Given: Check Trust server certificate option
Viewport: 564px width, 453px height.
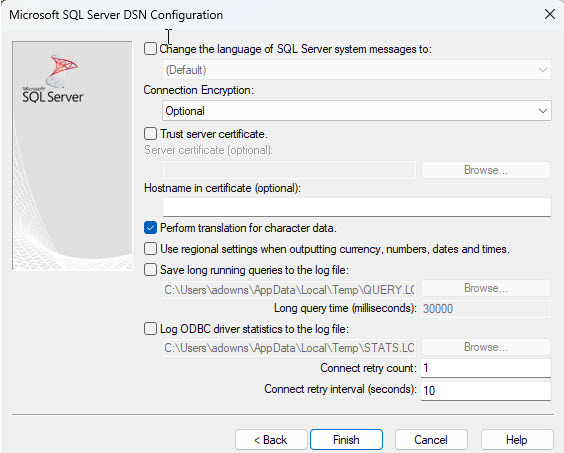Looking at the screenshot, I should pyautogui.click(x=150, y=133).
